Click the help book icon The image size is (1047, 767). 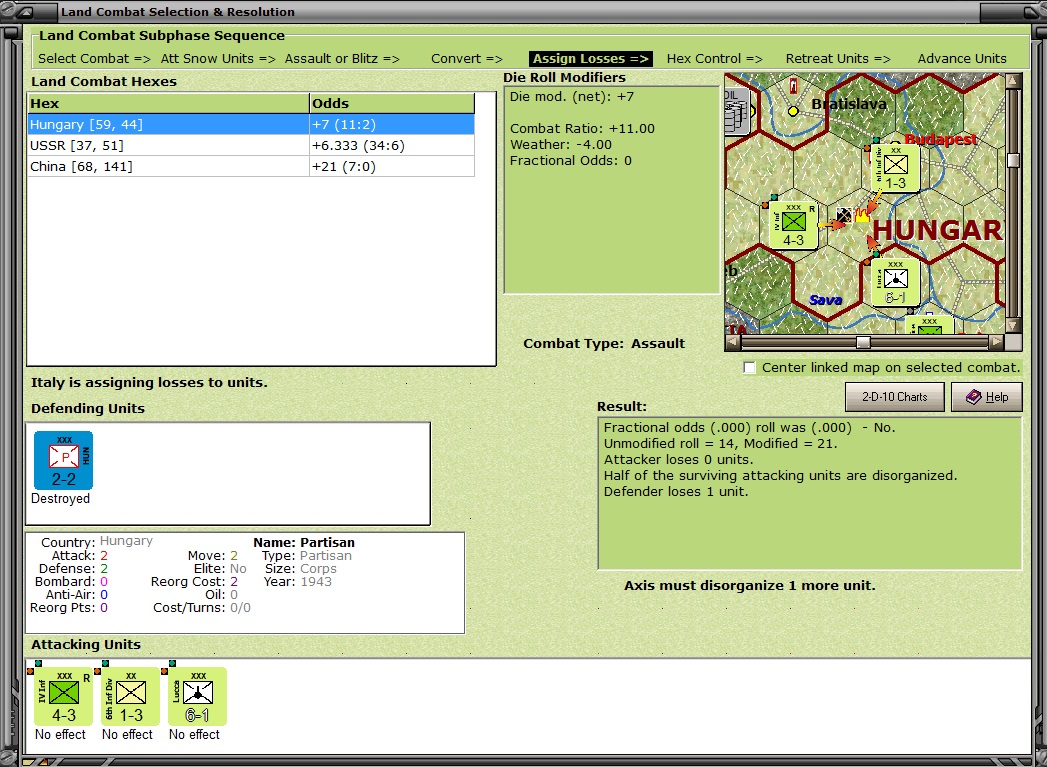pos(974,397)
